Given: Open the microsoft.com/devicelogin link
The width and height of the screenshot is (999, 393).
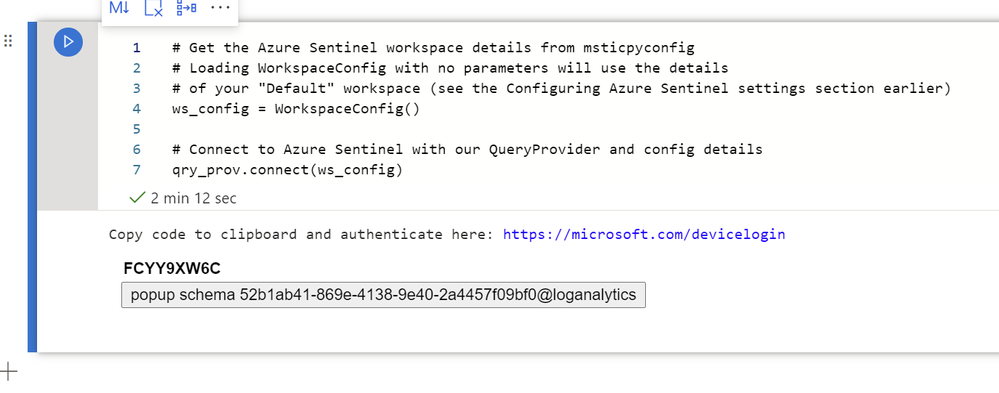Looking at the screenshot, I should click(x=644, y=234).
